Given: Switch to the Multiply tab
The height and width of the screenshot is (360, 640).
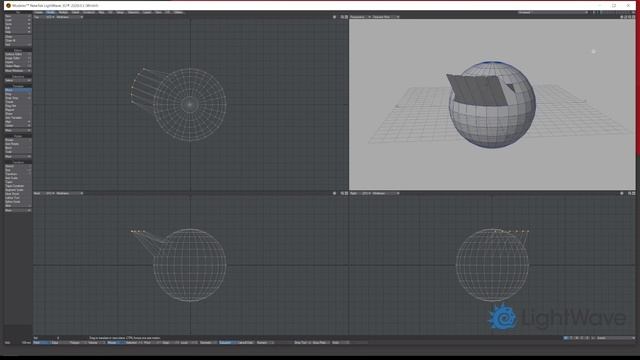Looking at the screenshot, I should (63, 13).
